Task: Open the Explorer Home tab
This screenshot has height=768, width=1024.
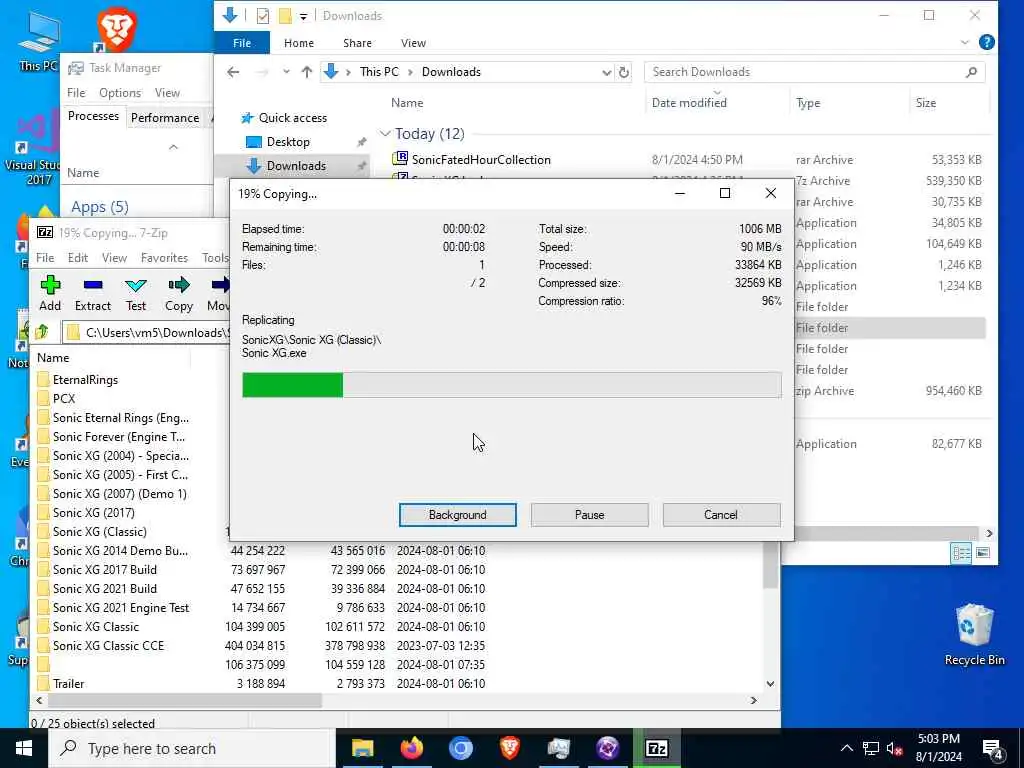Action: (x=298, y=43)
